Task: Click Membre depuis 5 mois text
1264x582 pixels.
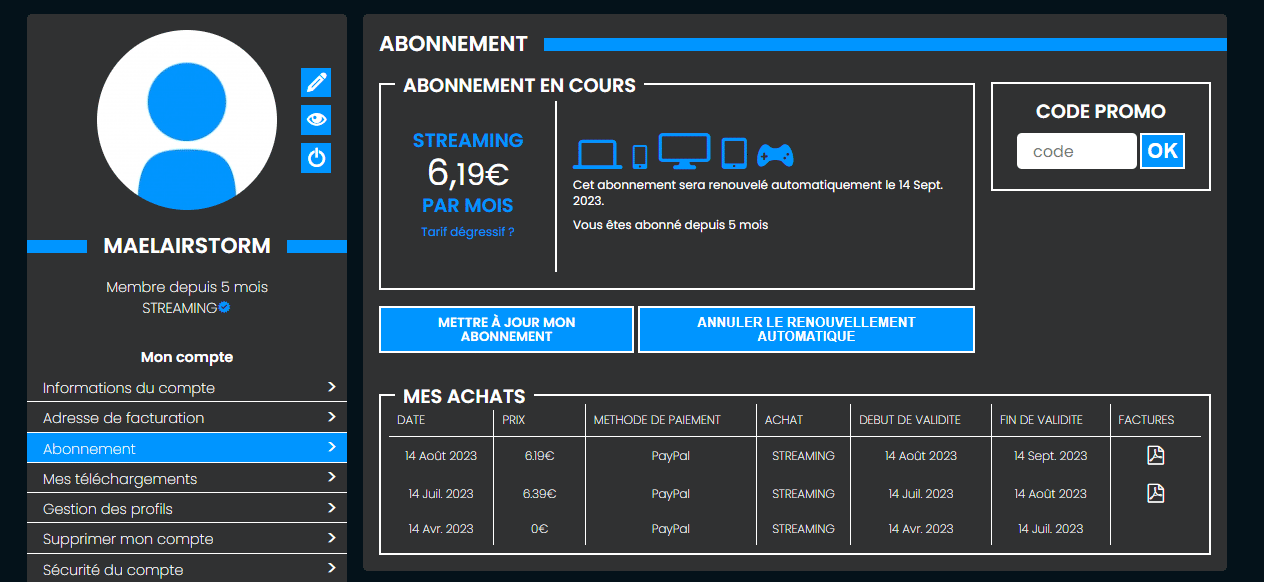Action: point(187,287)
